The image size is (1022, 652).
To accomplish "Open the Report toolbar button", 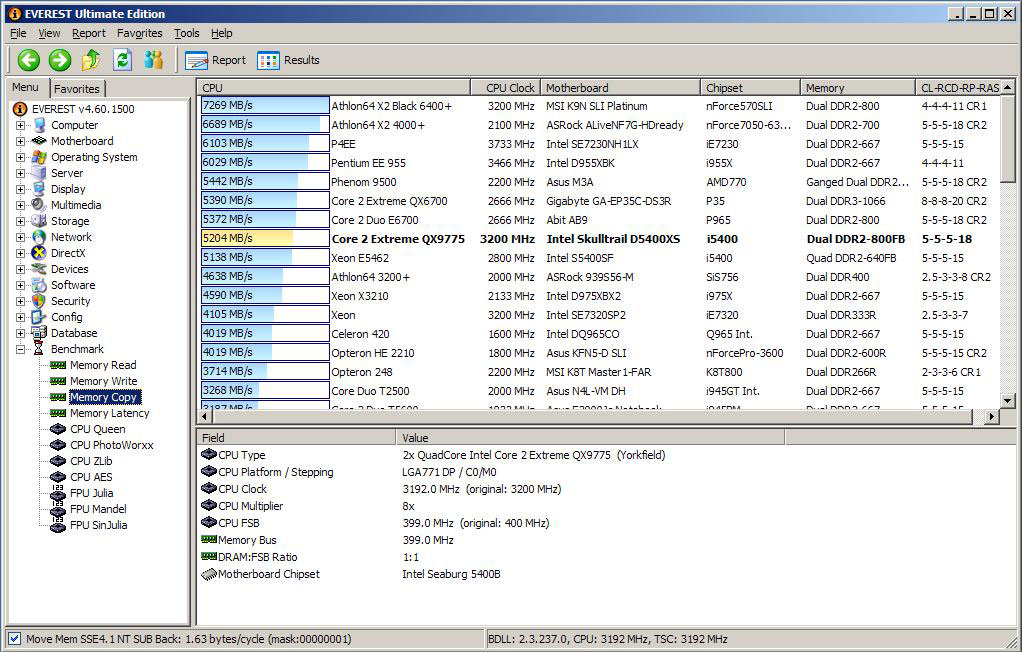I will click(216, 60).
